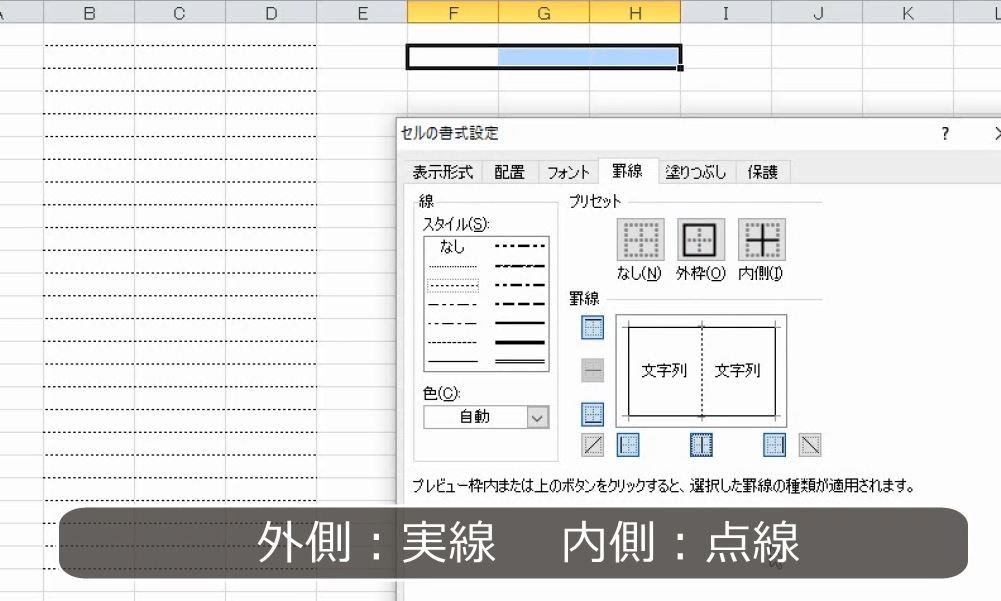Switch to the 塗りつぶし tab
The image size is (1001, 601).
[x=694, y=171]
